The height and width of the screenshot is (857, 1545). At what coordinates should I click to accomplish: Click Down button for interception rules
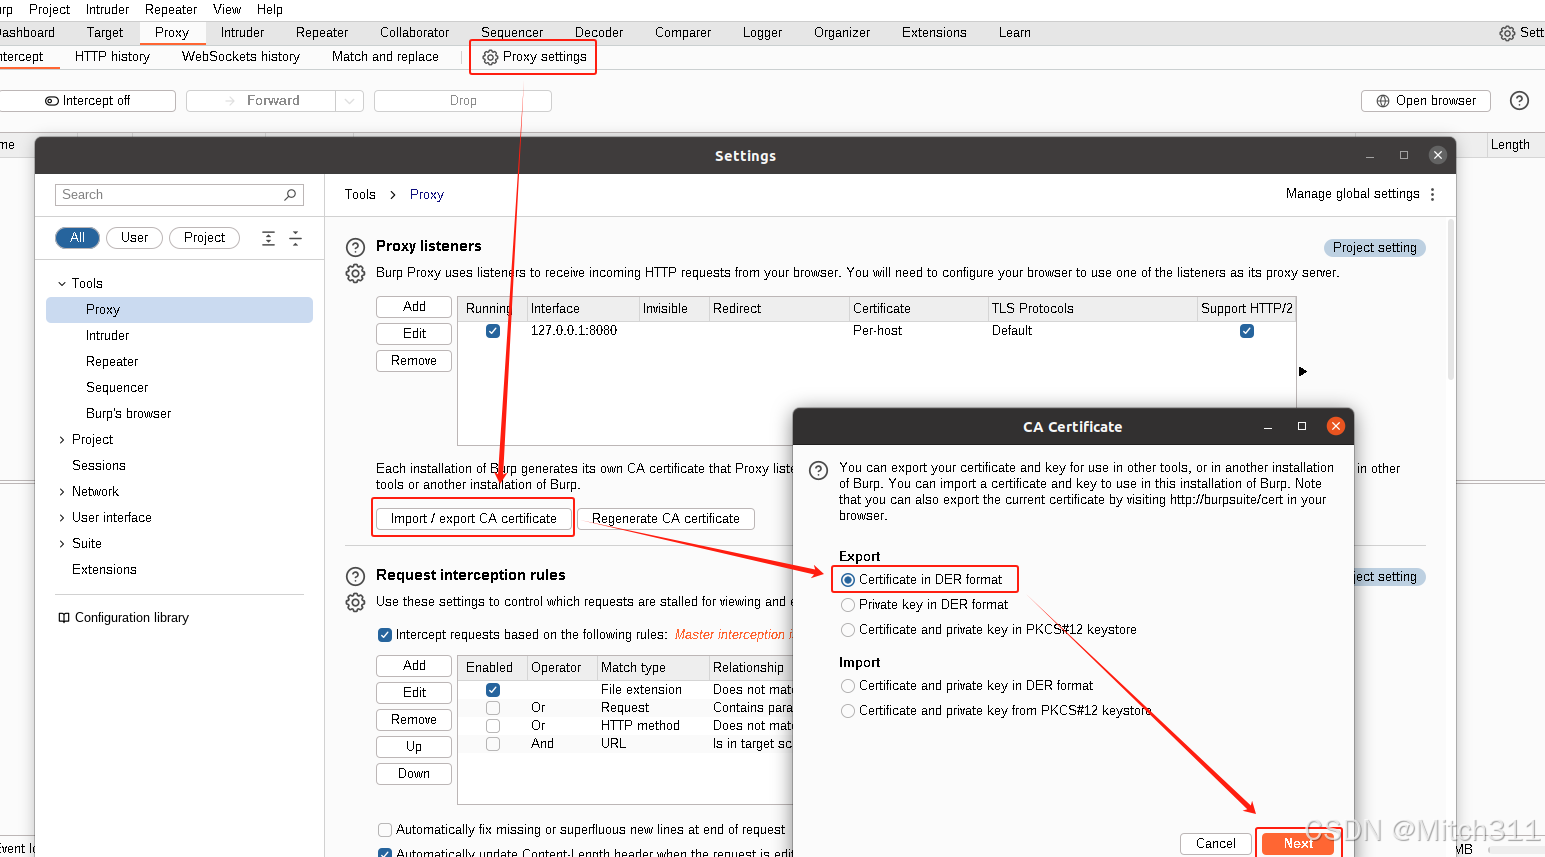point(414,774)
